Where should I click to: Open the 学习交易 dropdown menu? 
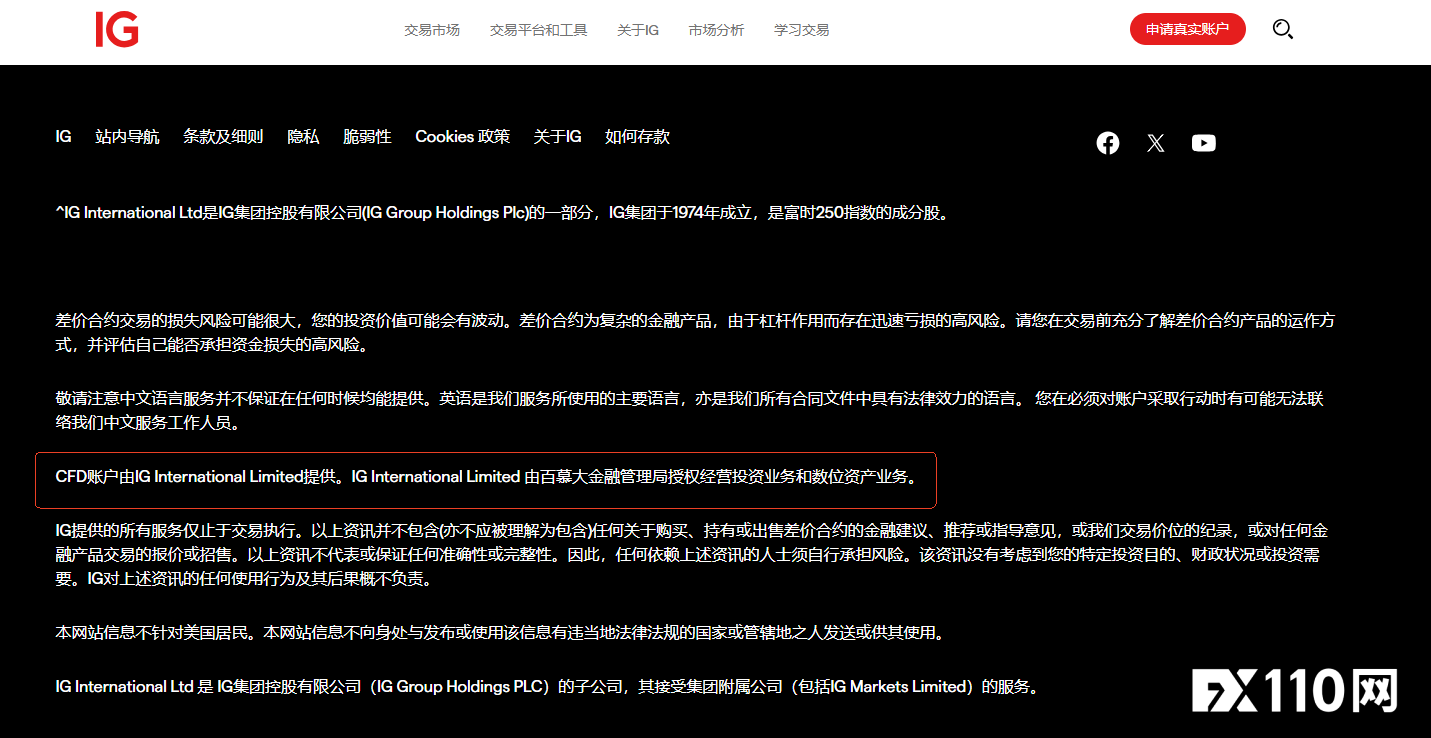coord(800,30)
